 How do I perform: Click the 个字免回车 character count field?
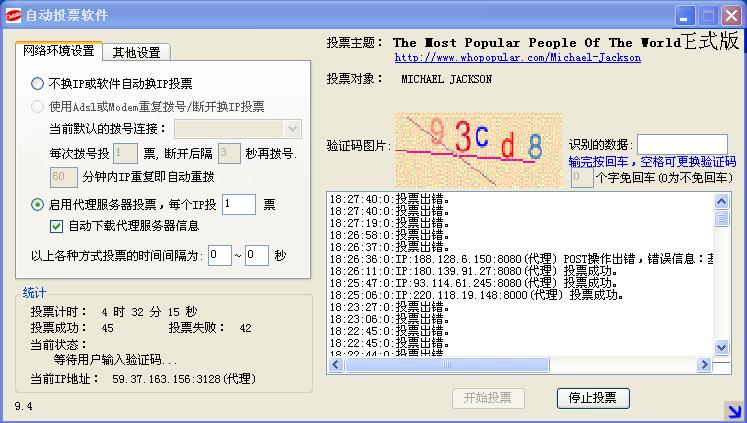click(582, 178)
